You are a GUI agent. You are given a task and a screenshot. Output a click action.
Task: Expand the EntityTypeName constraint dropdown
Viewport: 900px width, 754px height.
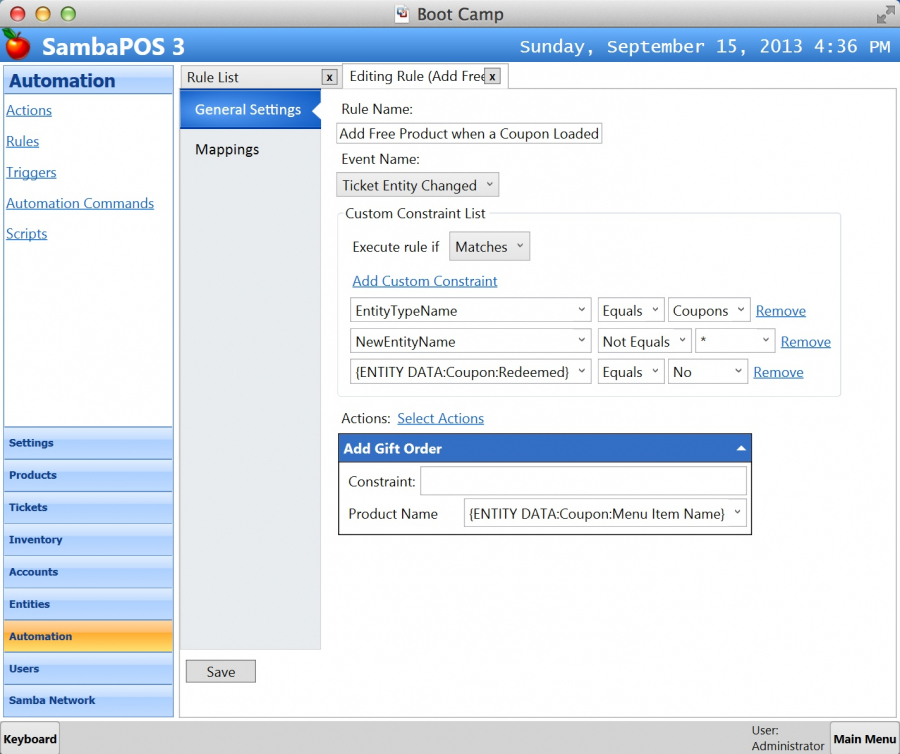point(471,311)
